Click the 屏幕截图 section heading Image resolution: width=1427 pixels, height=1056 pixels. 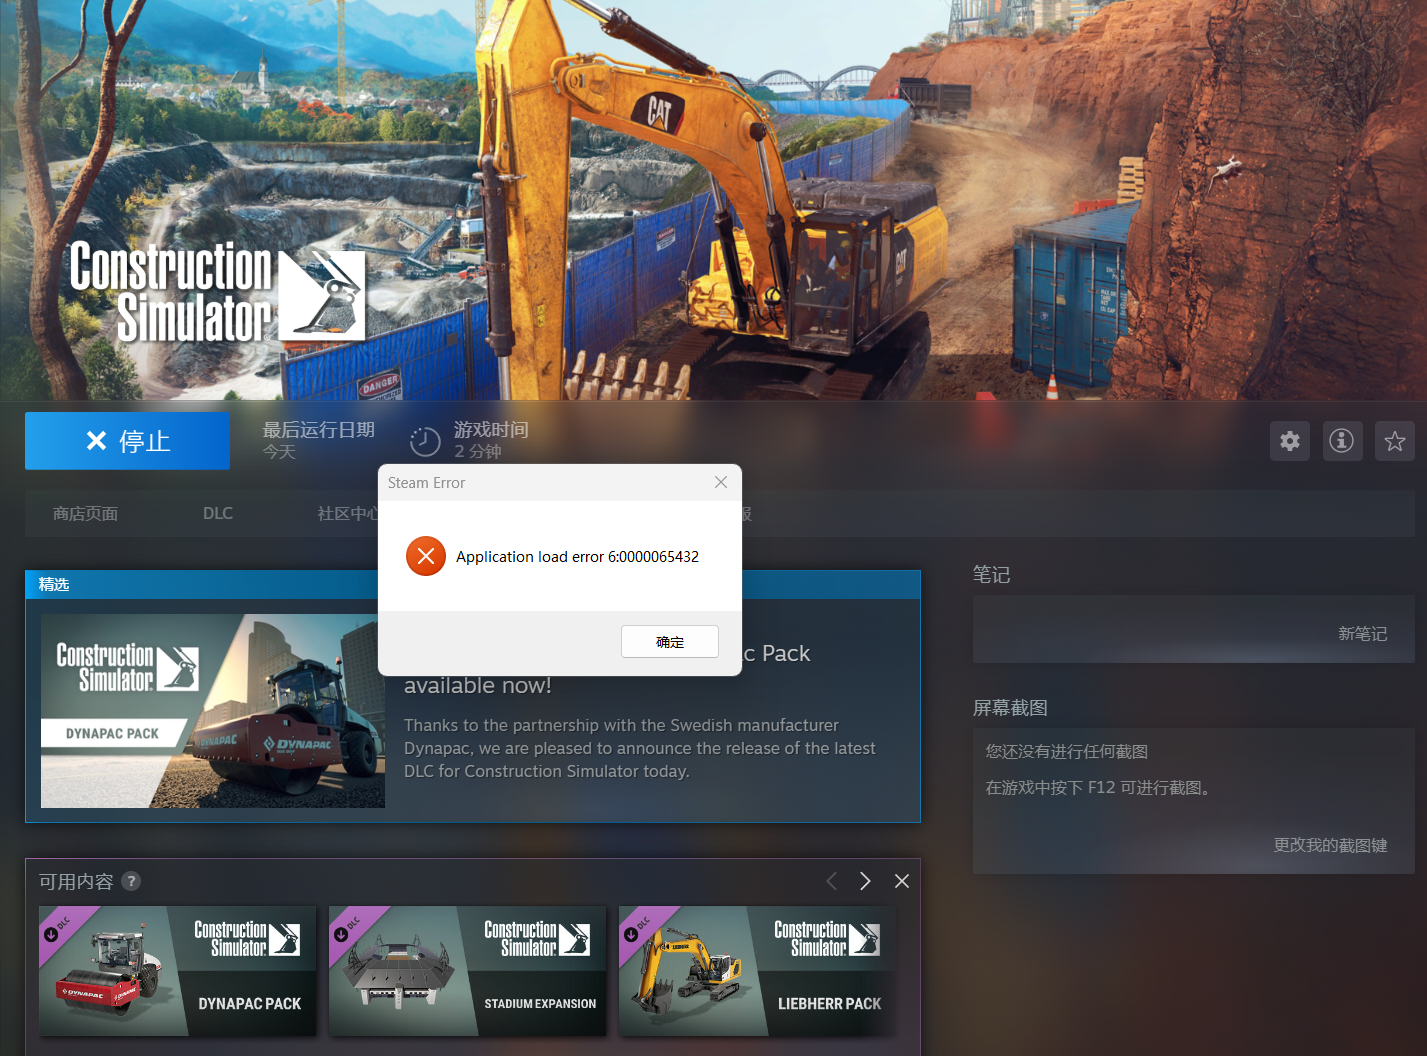pyautogui.click(x=1010, y=708)
